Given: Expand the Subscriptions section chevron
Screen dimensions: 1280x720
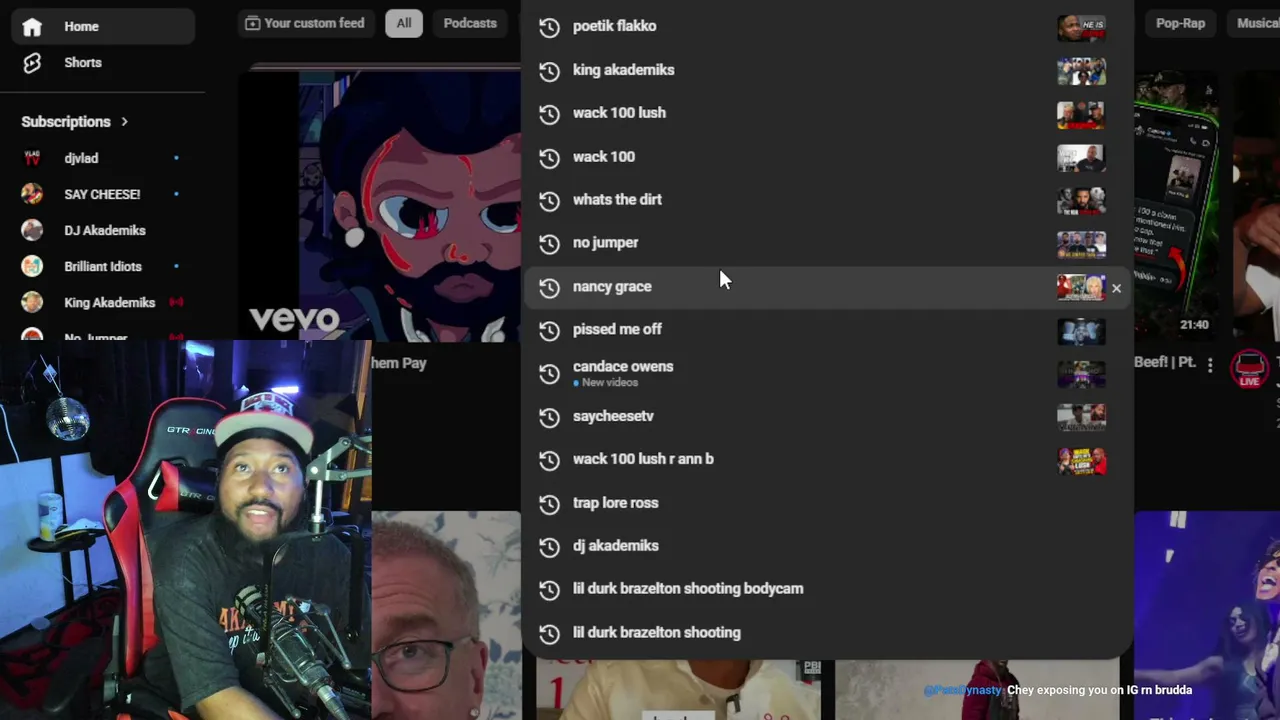Looking at the screenshot, I should tap(125, 122).
